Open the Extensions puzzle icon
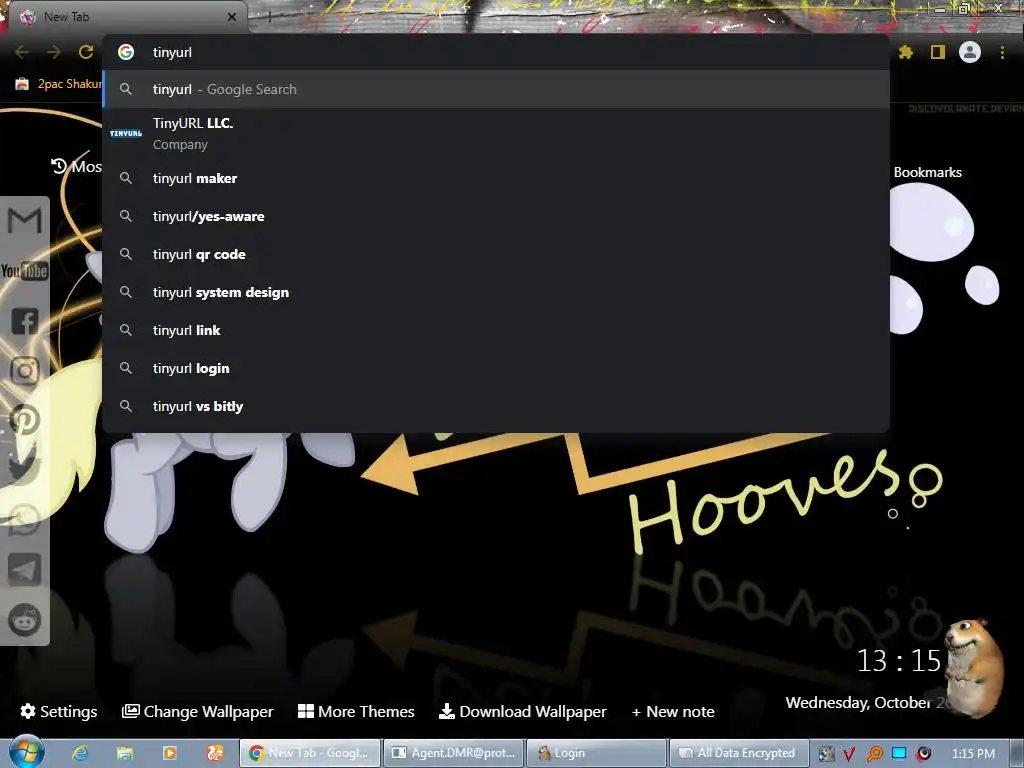The width and height of the screenshot is (1024, 768). click(906, 52)
